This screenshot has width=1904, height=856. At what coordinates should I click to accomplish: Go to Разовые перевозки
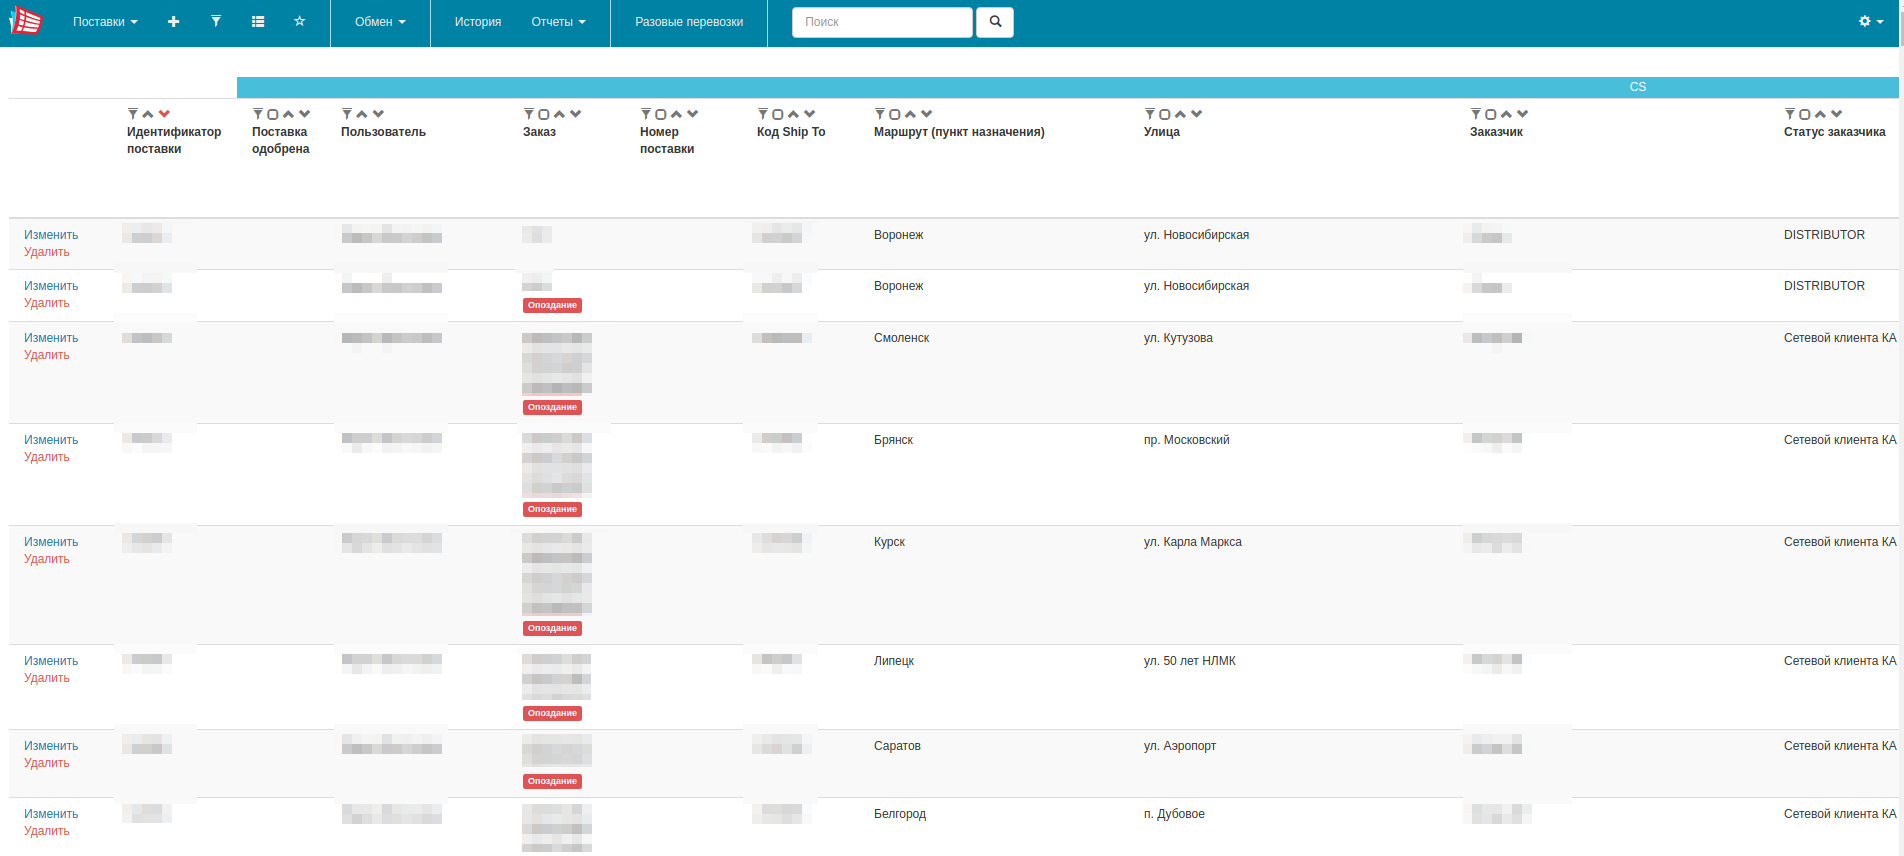click(x=689, y=22)
